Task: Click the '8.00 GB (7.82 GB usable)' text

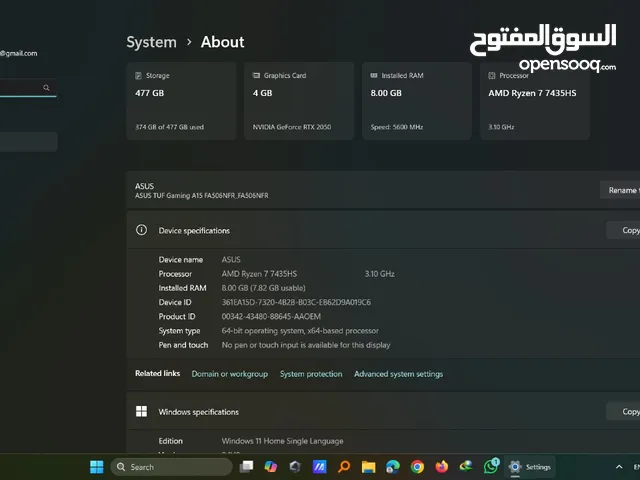Action: point(263,288)
